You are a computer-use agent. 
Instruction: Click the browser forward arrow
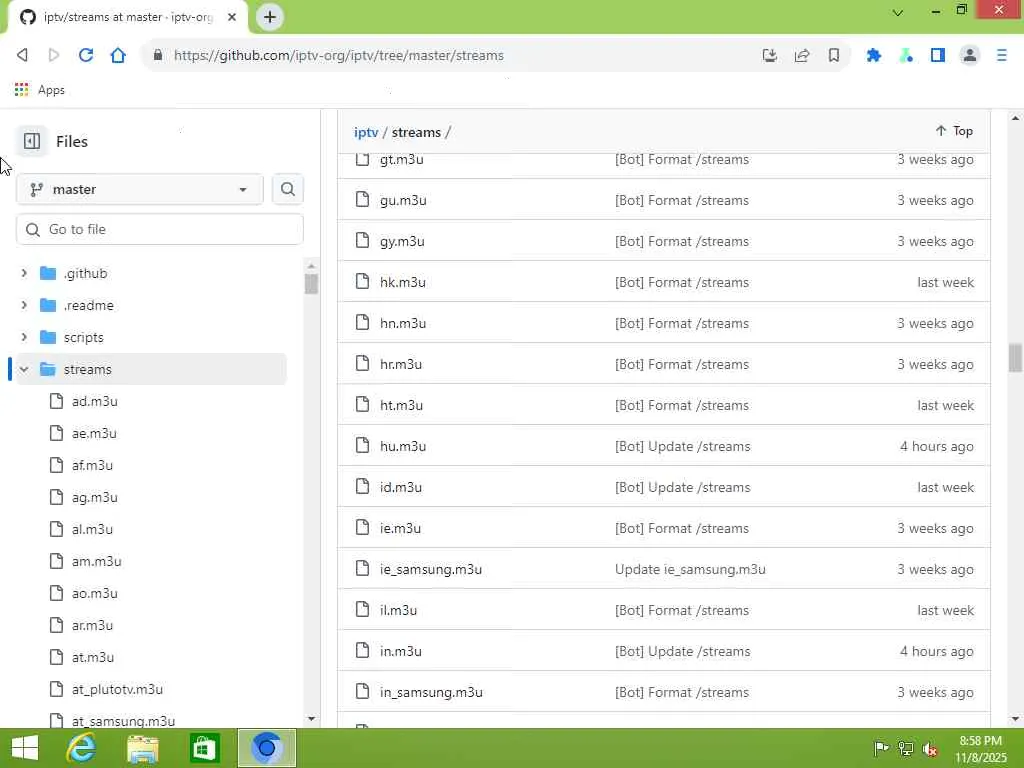tap(54, 56)
